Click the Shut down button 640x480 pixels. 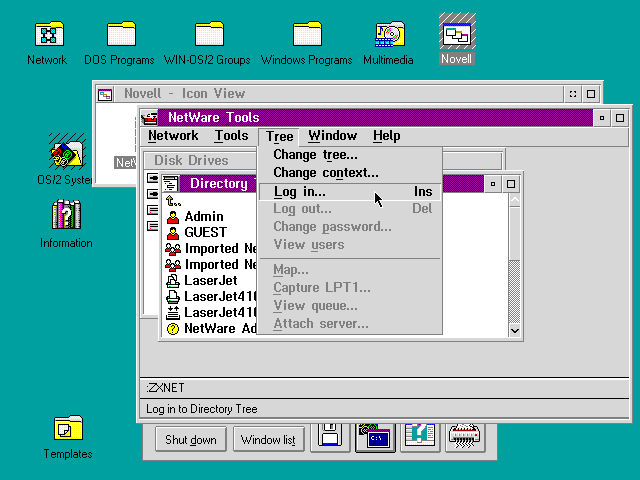pos(191,440)
